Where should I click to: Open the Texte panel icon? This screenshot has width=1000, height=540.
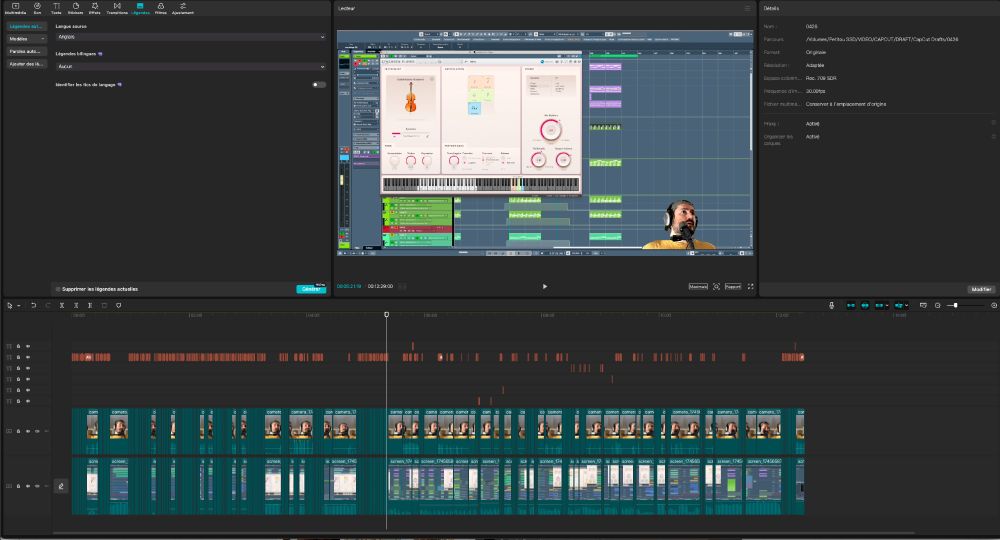56,8
